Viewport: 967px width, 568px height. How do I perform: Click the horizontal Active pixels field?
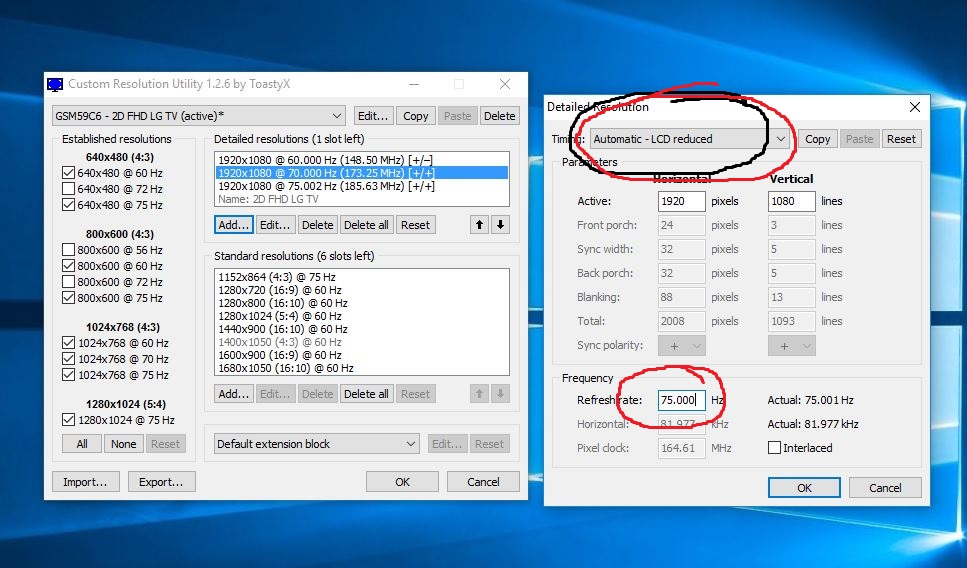click(x=681, y=201)
